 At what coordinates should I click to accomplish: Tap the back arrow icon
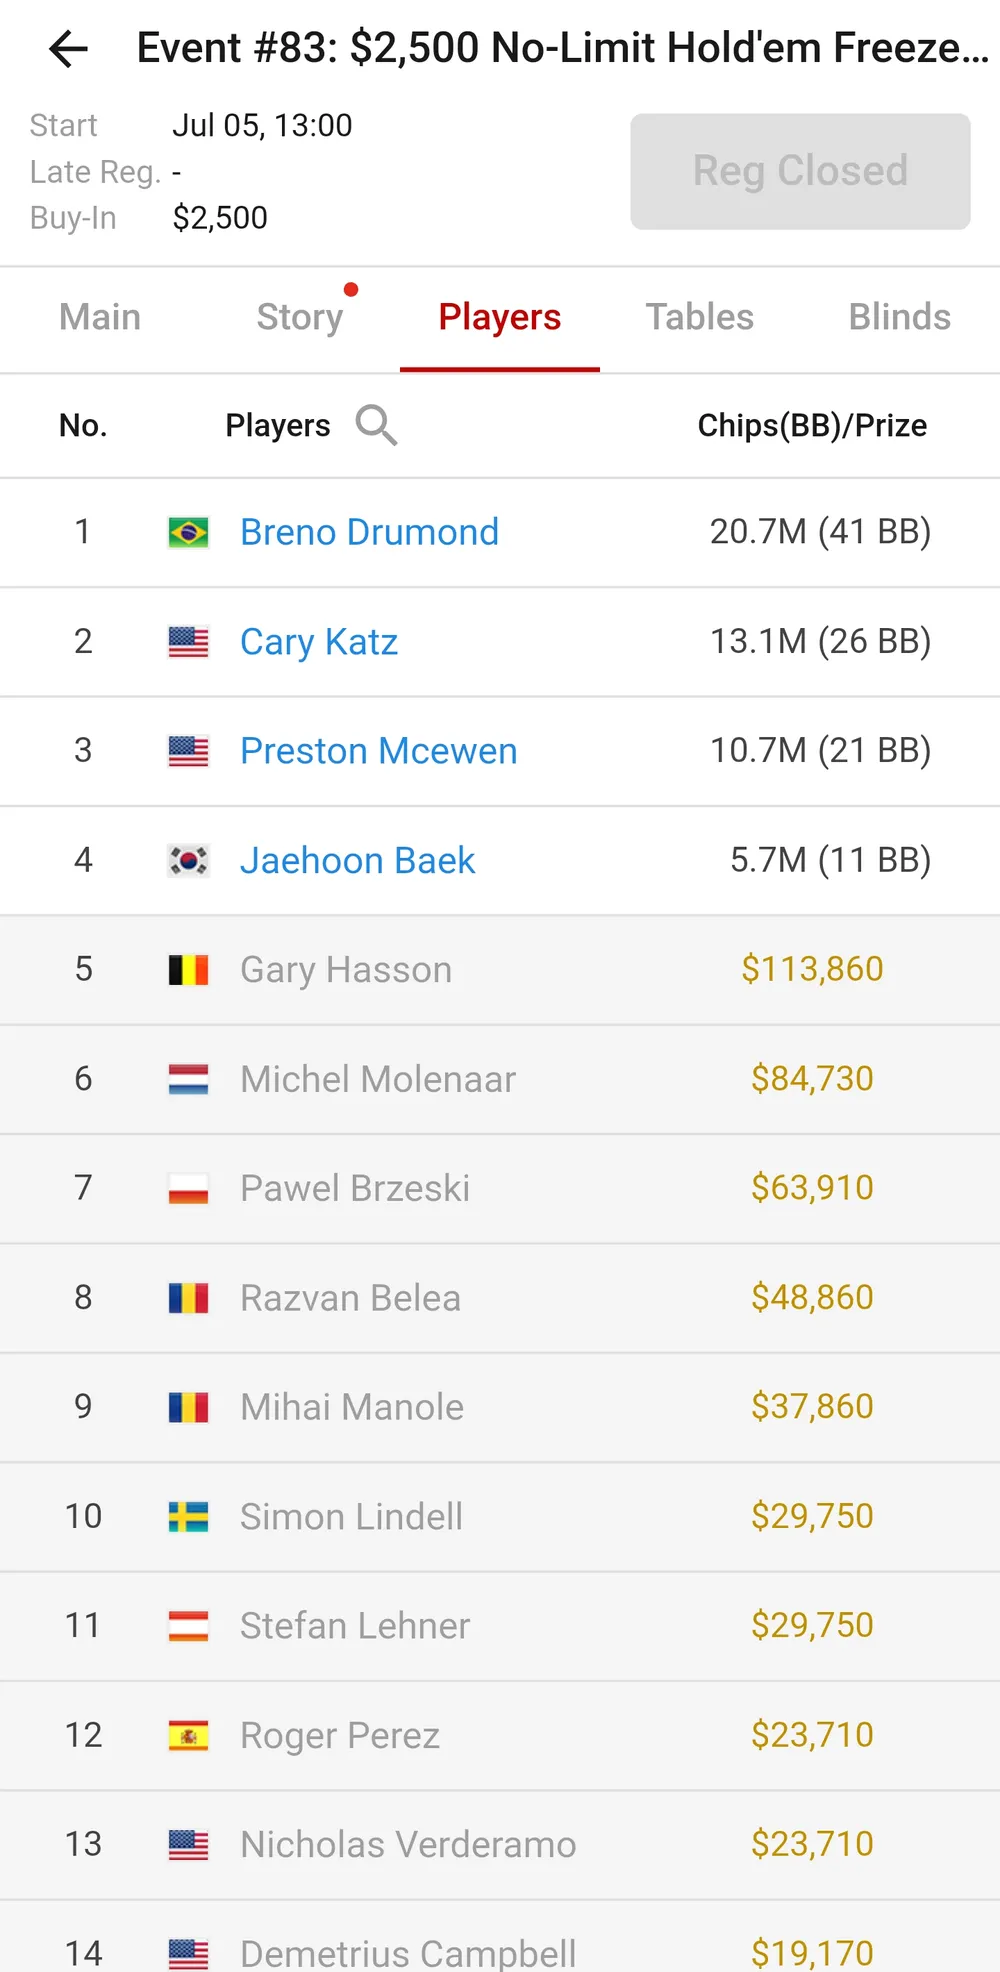[x=68, y=48]
